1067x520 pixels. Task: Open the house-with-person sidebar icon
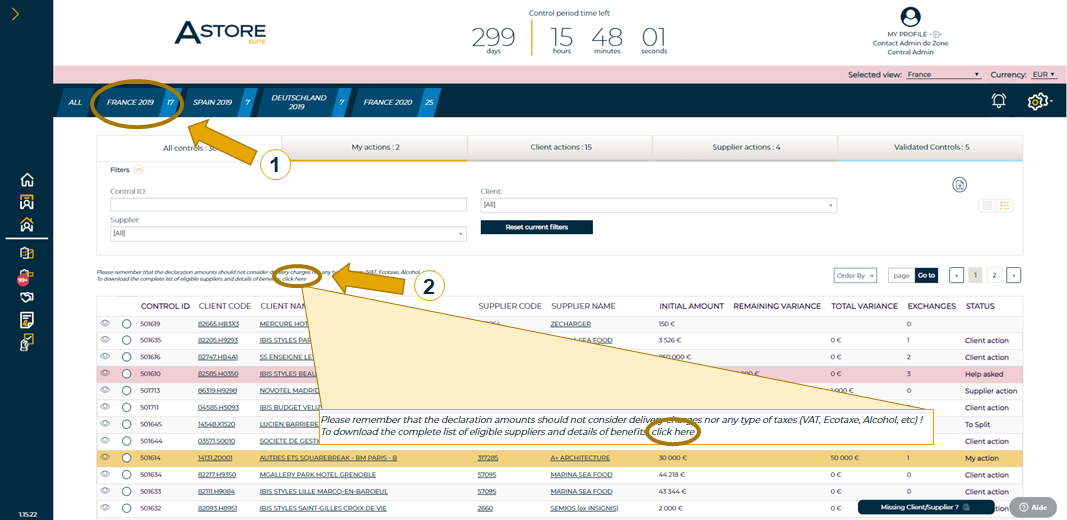point(27,224)
